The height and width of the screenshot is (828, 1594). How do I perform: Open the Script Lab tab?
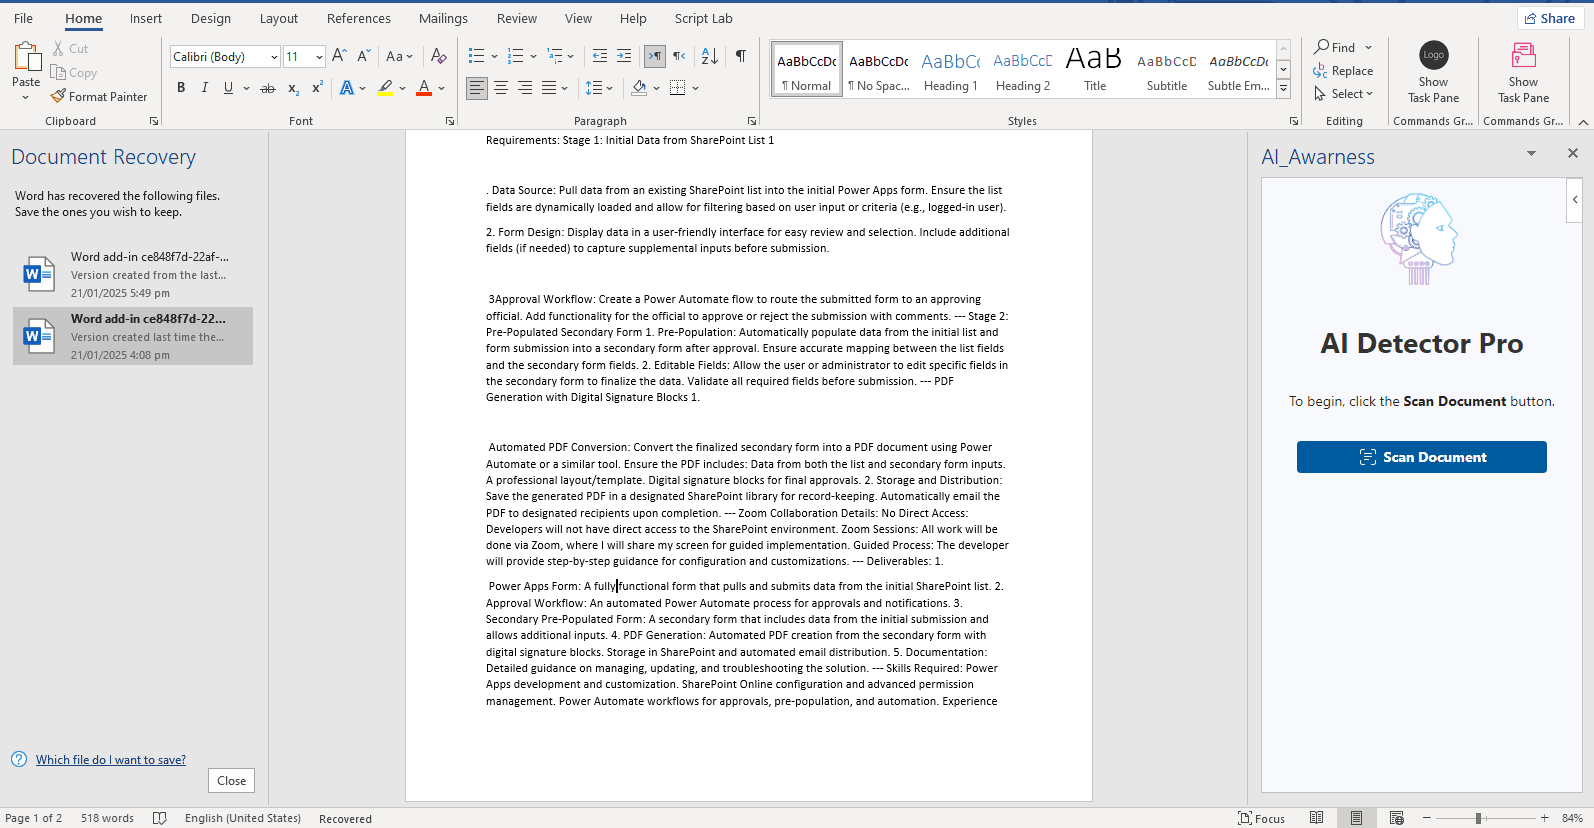(x=704, y=18)
